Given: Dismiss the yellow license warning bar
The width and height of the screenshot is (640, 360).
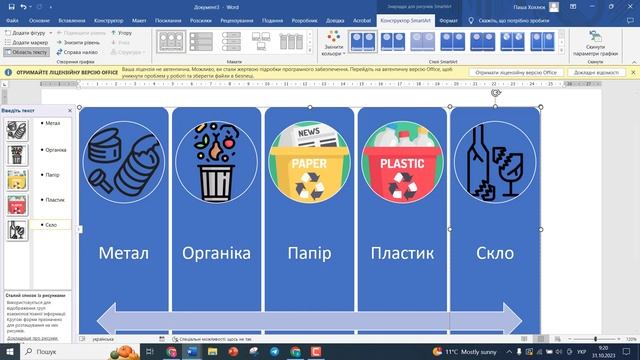Looking at the screenshot, I should coord(633,72).
